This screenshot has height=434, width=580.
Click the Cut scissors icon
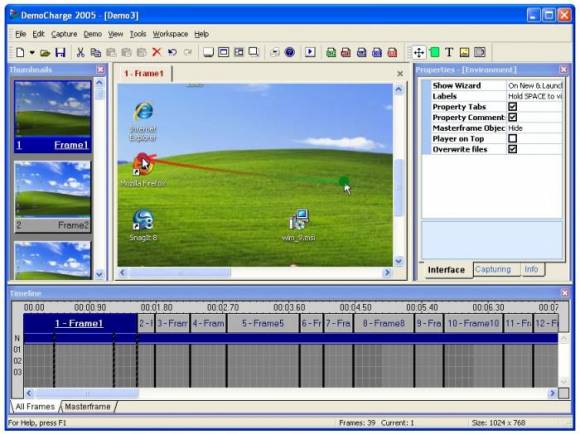click(x=80, y=53)
